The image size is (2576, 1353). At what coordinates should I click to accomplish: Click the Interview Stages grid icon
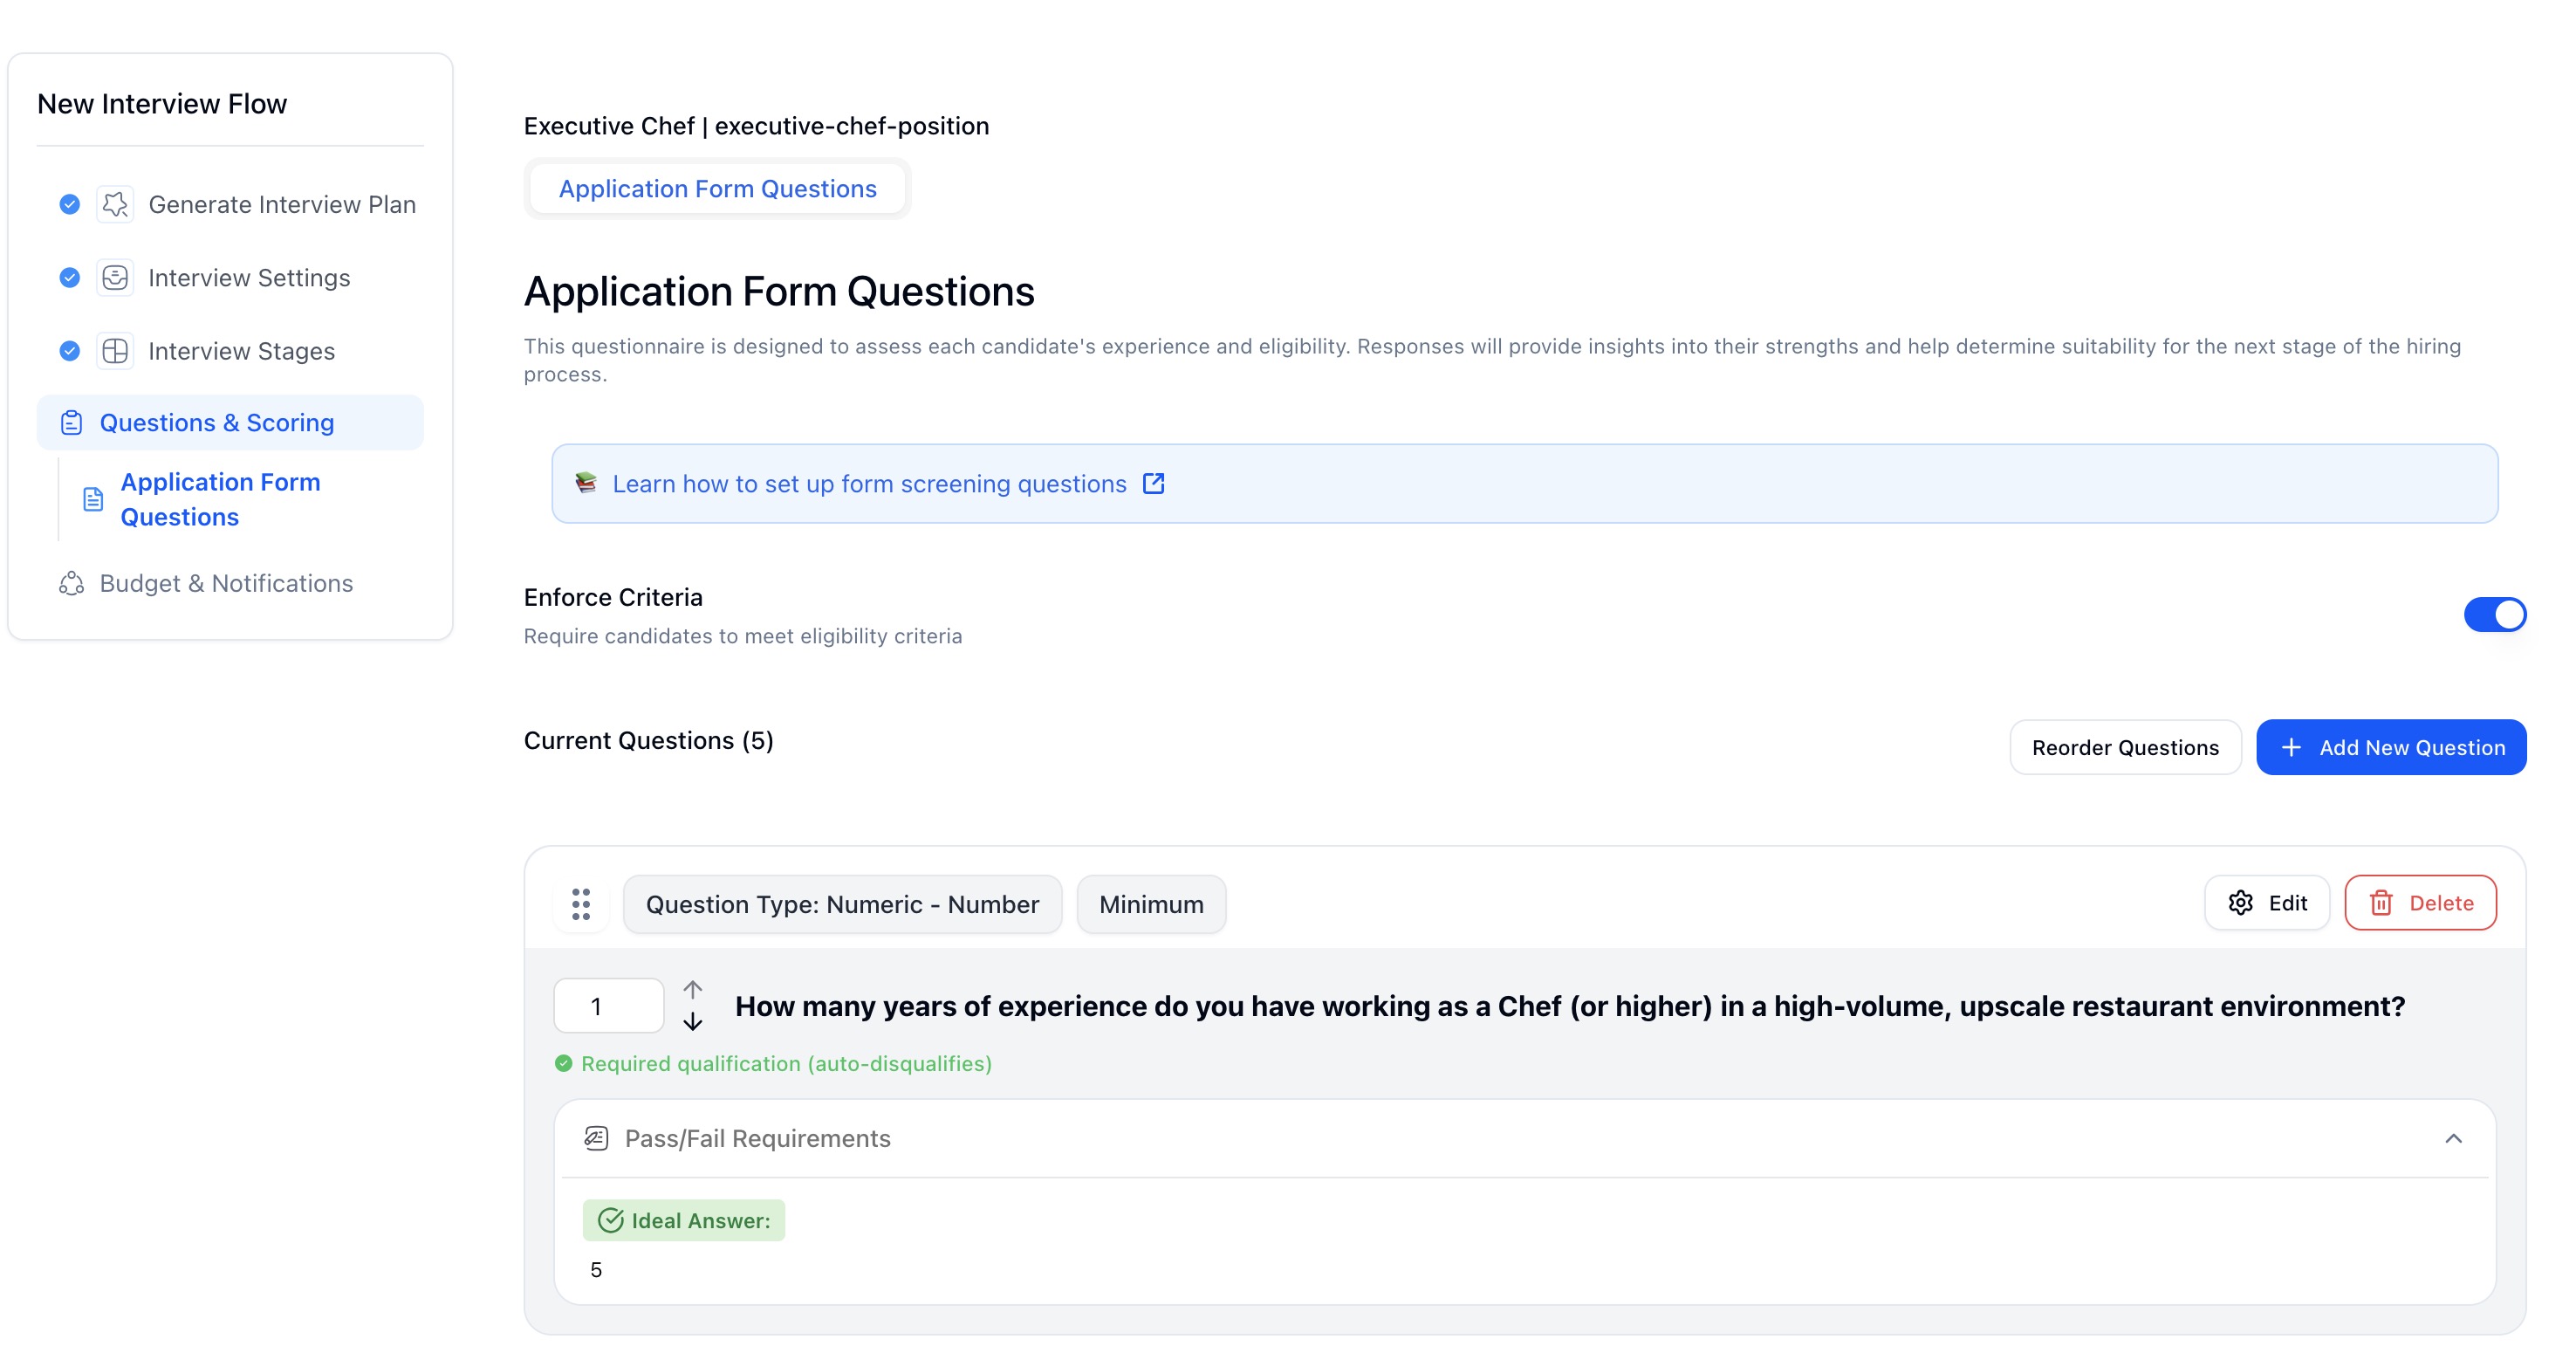click(115, 351)
